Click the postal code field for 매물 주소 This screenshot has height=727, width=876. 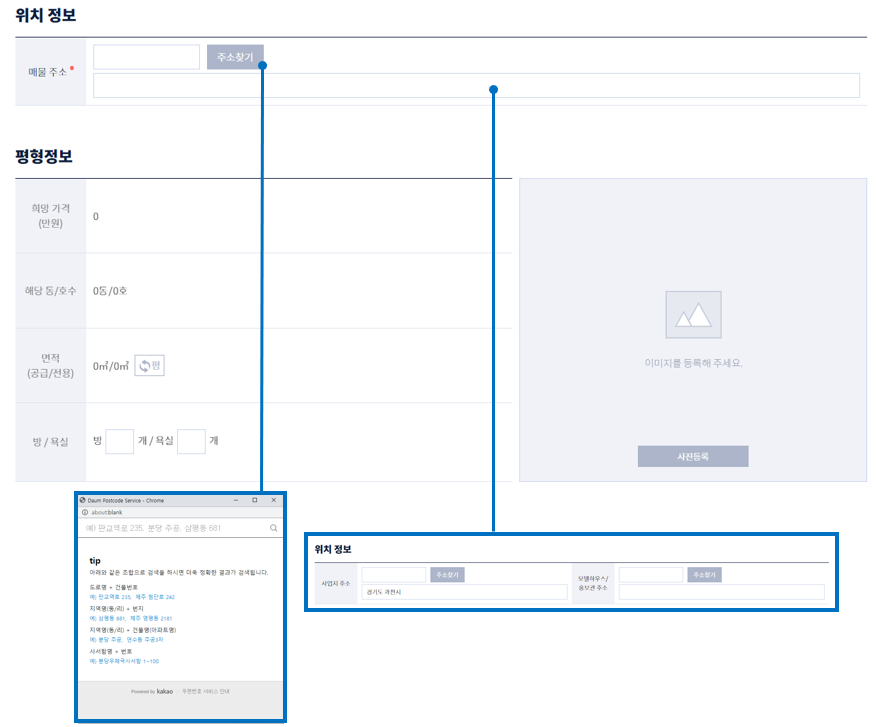[x=146, y=57]
